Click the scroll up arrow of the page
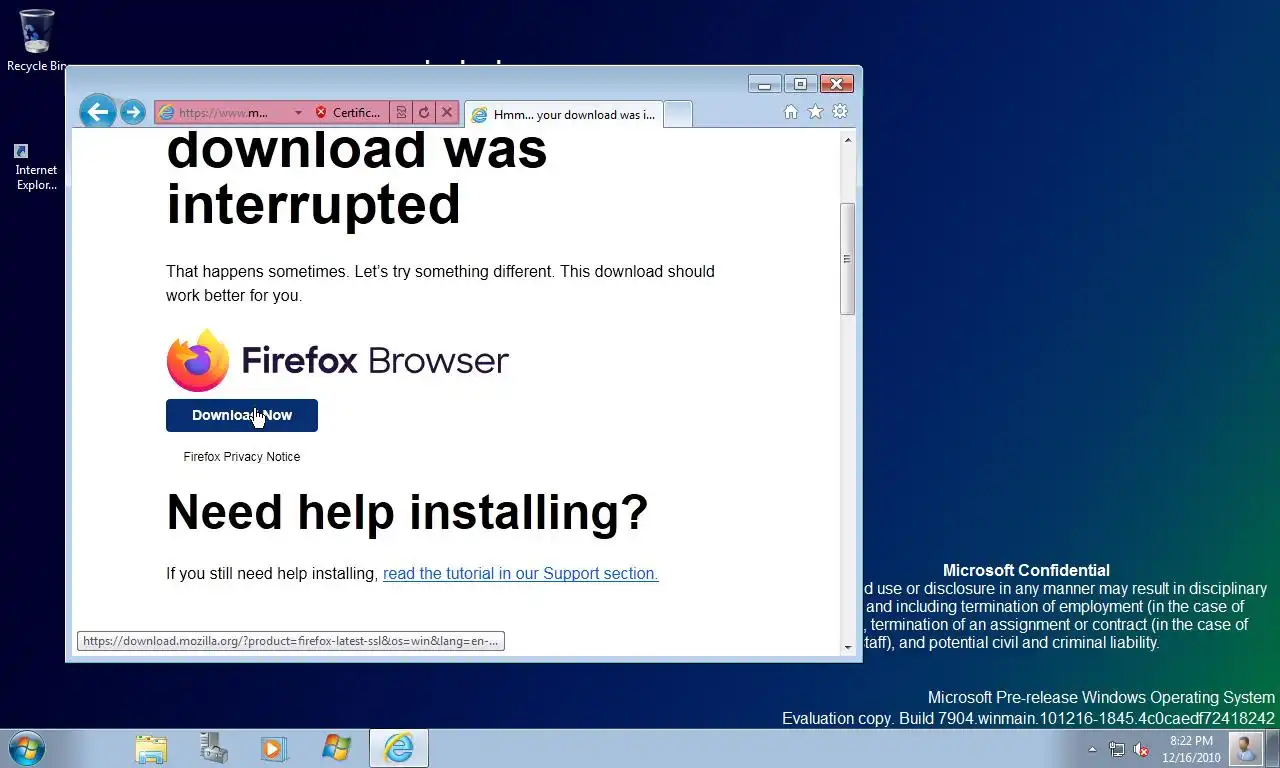 click(848, 139)
